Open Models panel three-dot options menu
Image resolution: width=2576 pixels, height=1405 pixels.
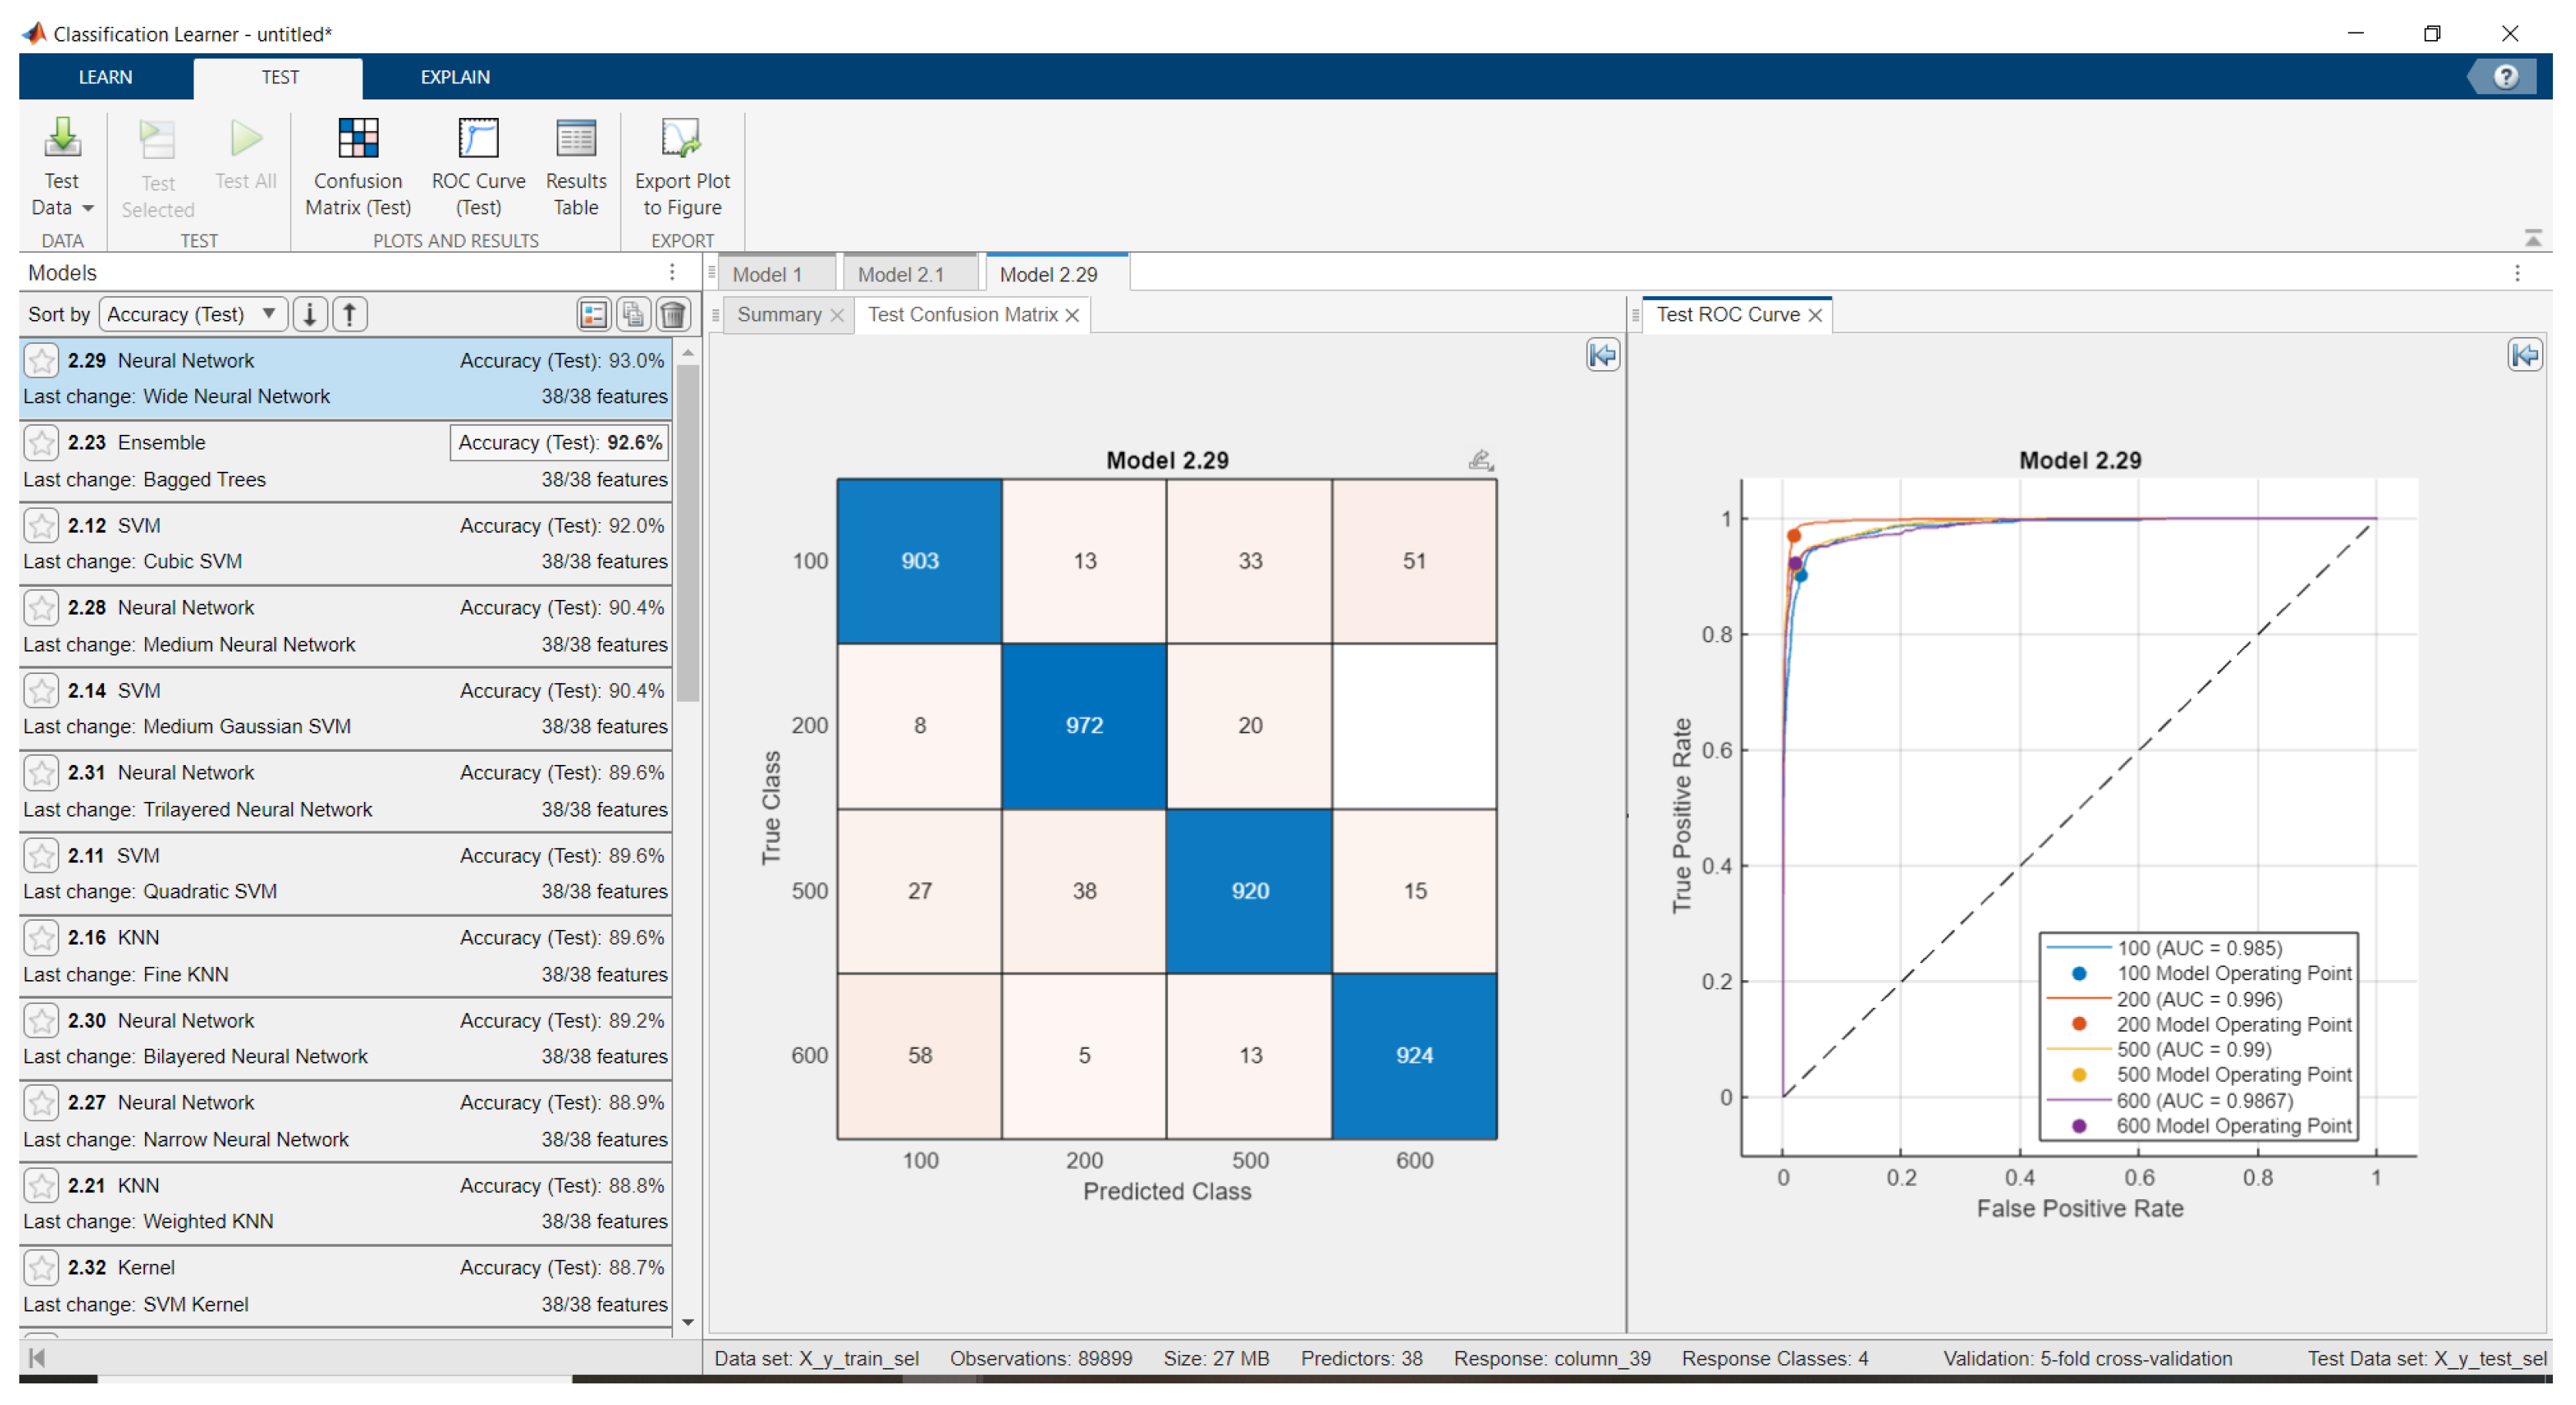click(x=672, y=272)
